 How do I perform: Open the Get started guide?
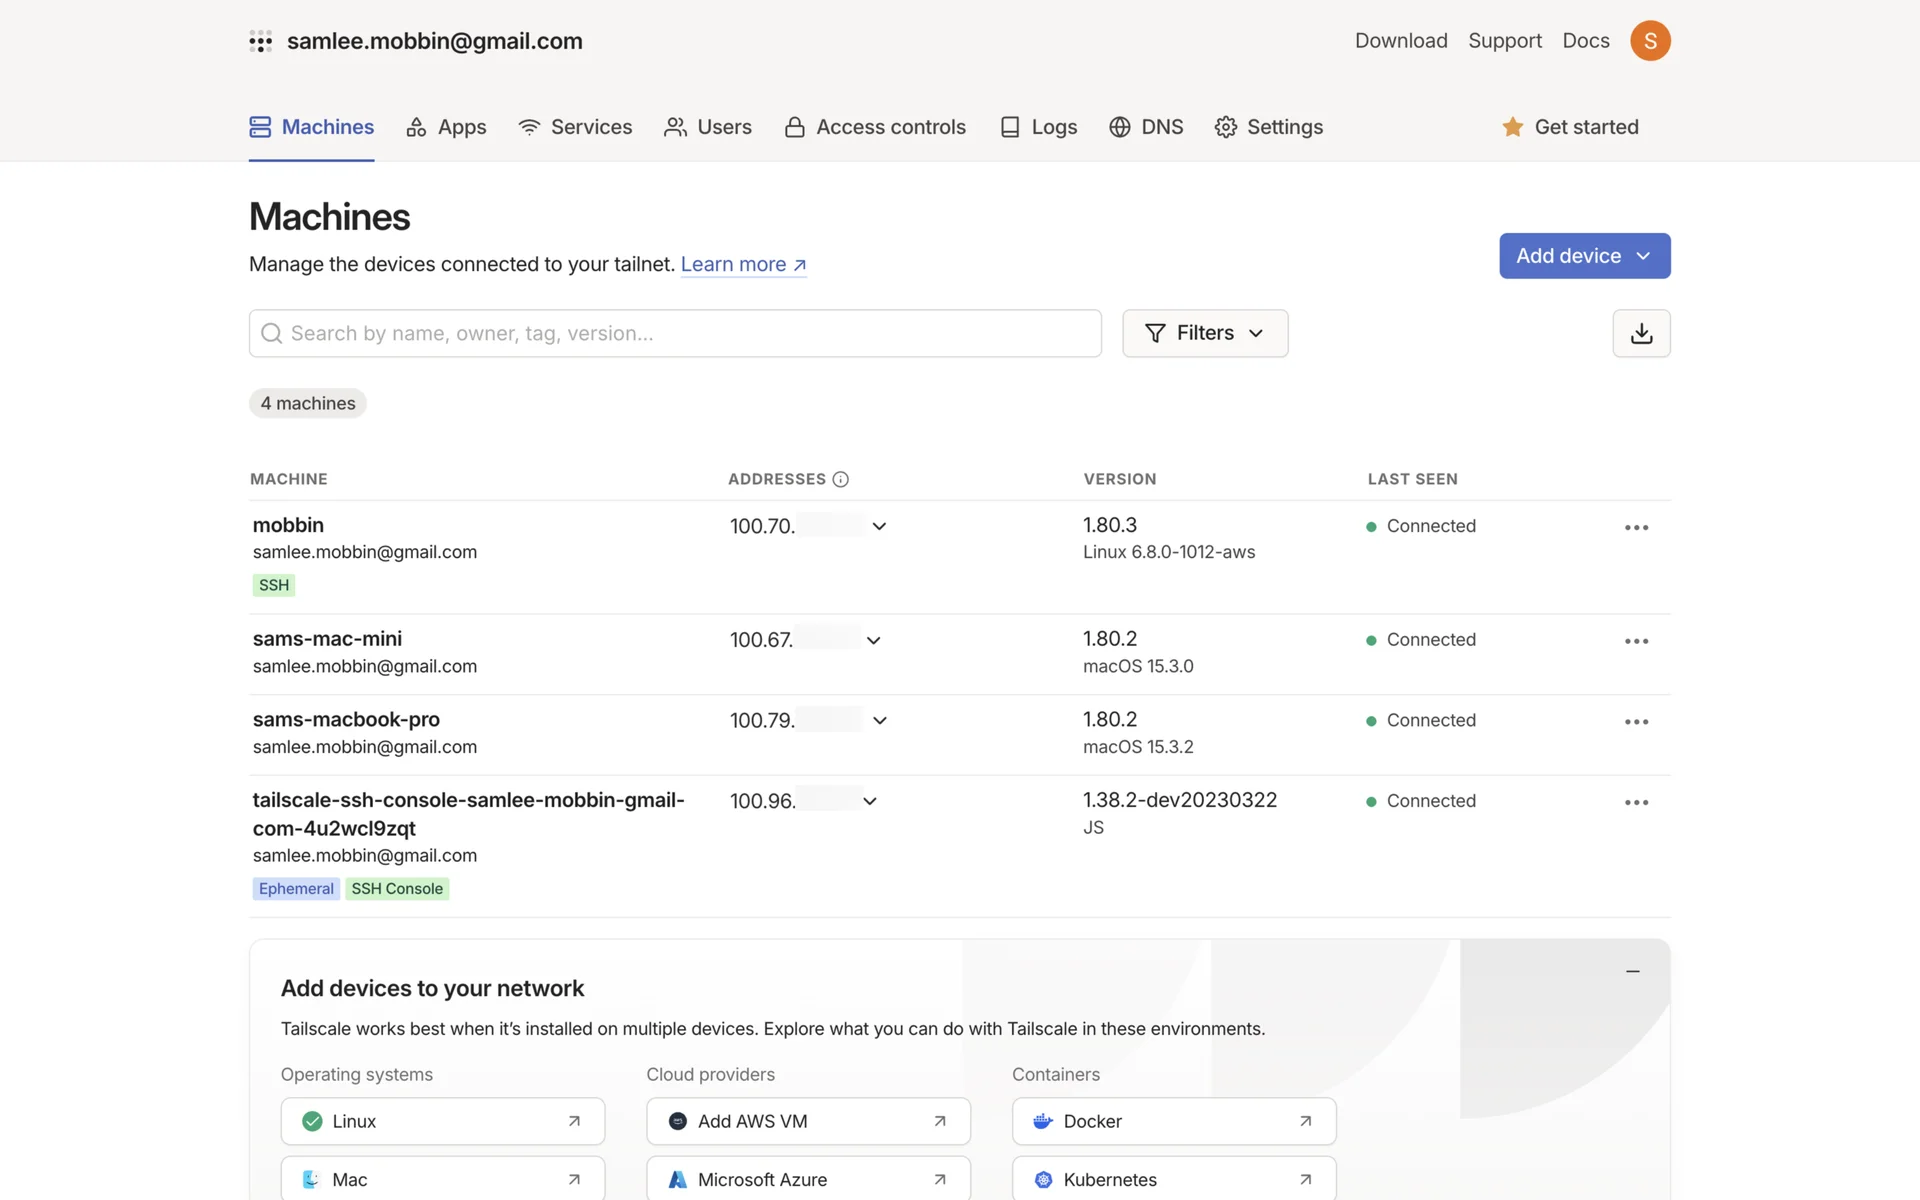point(1570,127)
